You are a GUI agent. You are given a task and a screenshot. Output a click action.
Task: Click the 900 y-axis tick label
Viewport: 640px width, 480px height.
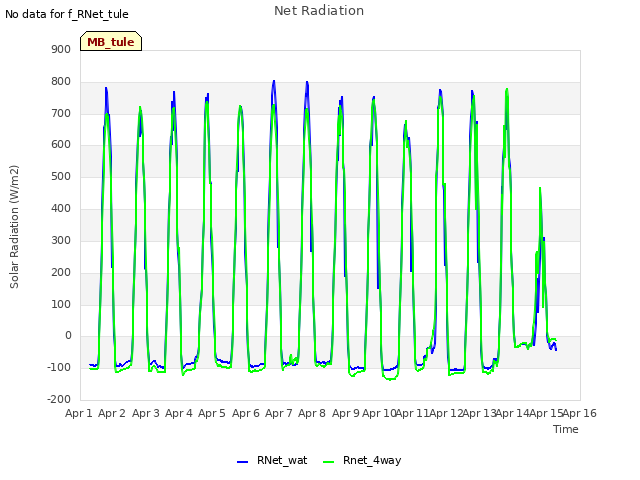(61, 49)
